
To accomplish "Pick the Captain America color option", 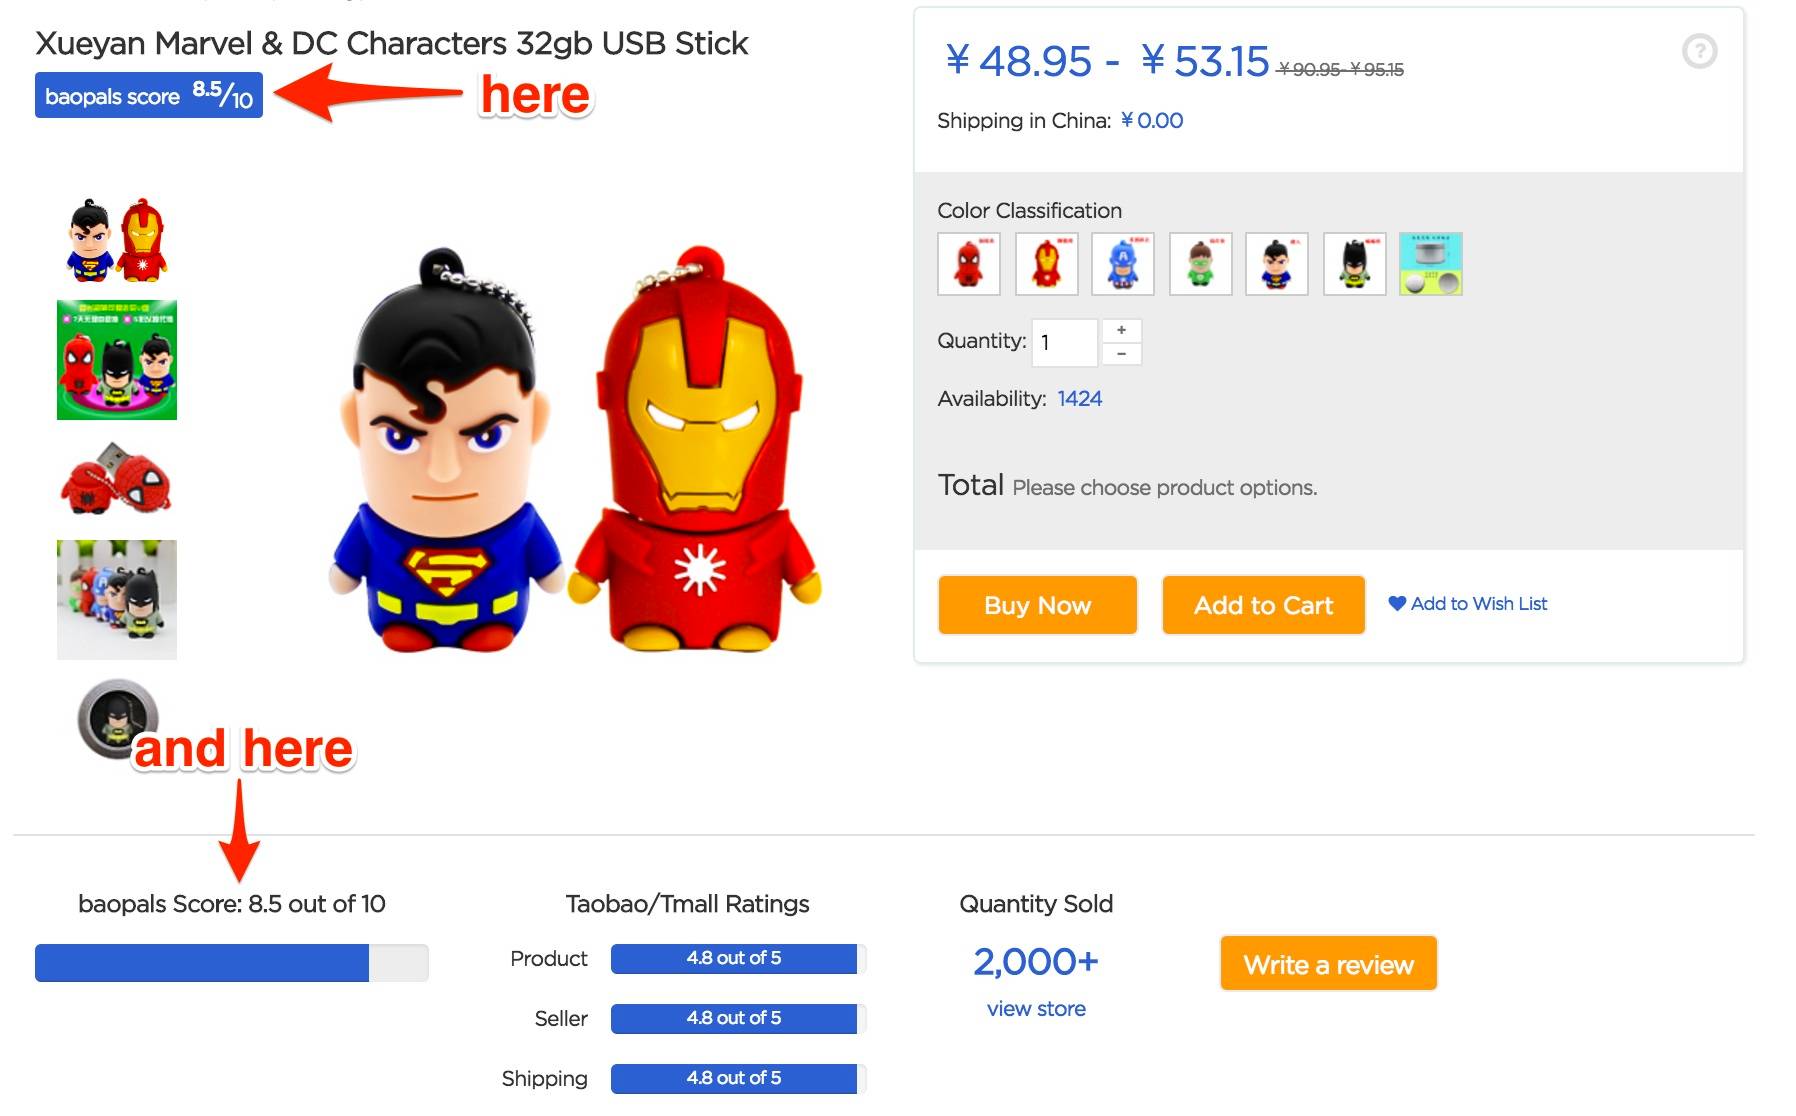I will point(1123,264).
